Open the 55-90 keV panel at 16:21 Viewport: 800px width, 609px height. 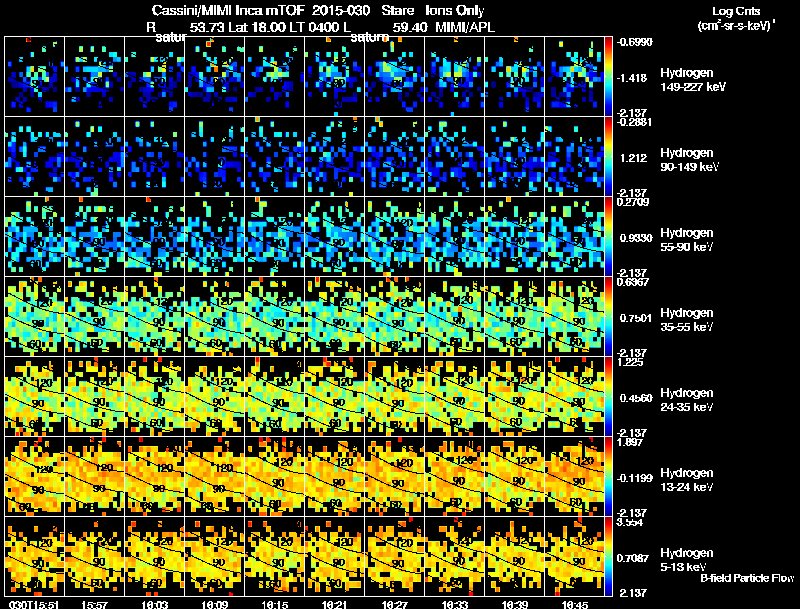coord(334,237)
